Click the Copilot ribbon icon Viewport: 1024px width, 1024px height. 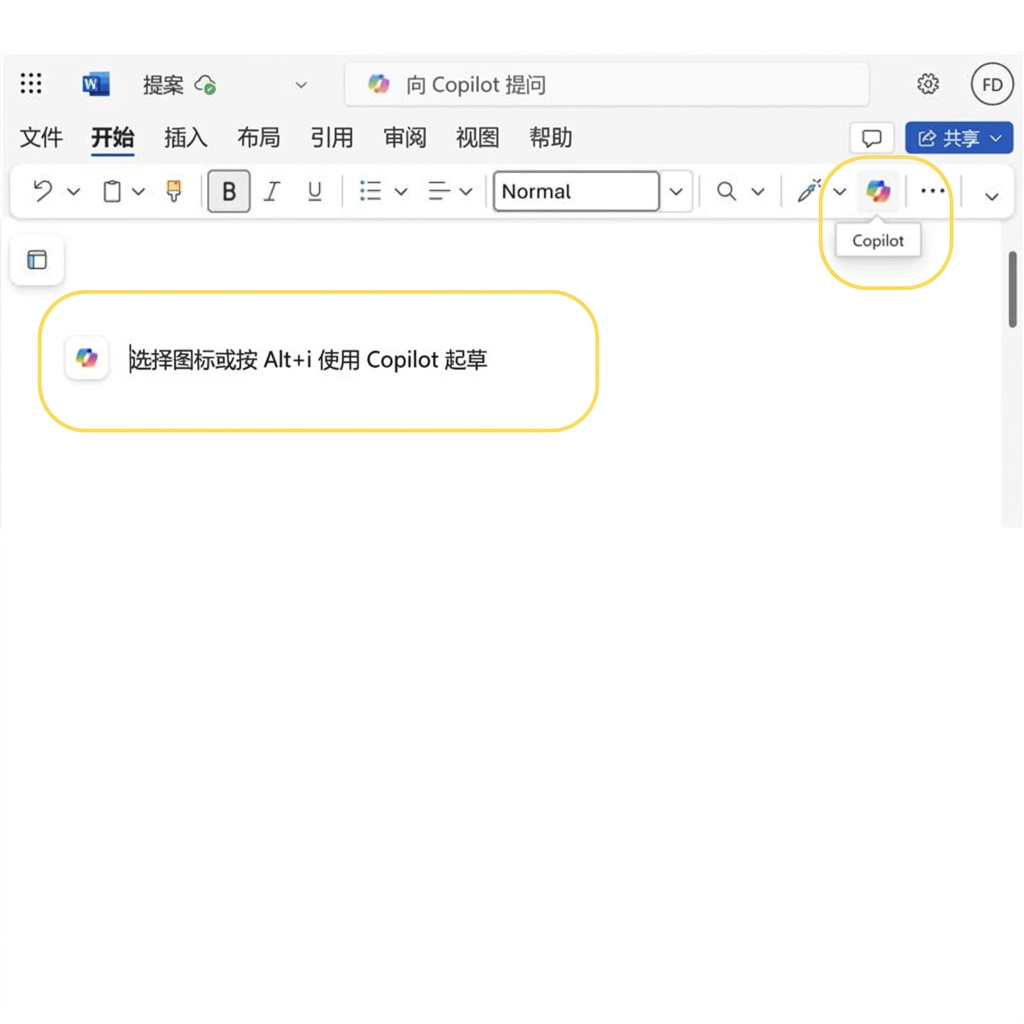coord(878,191)
